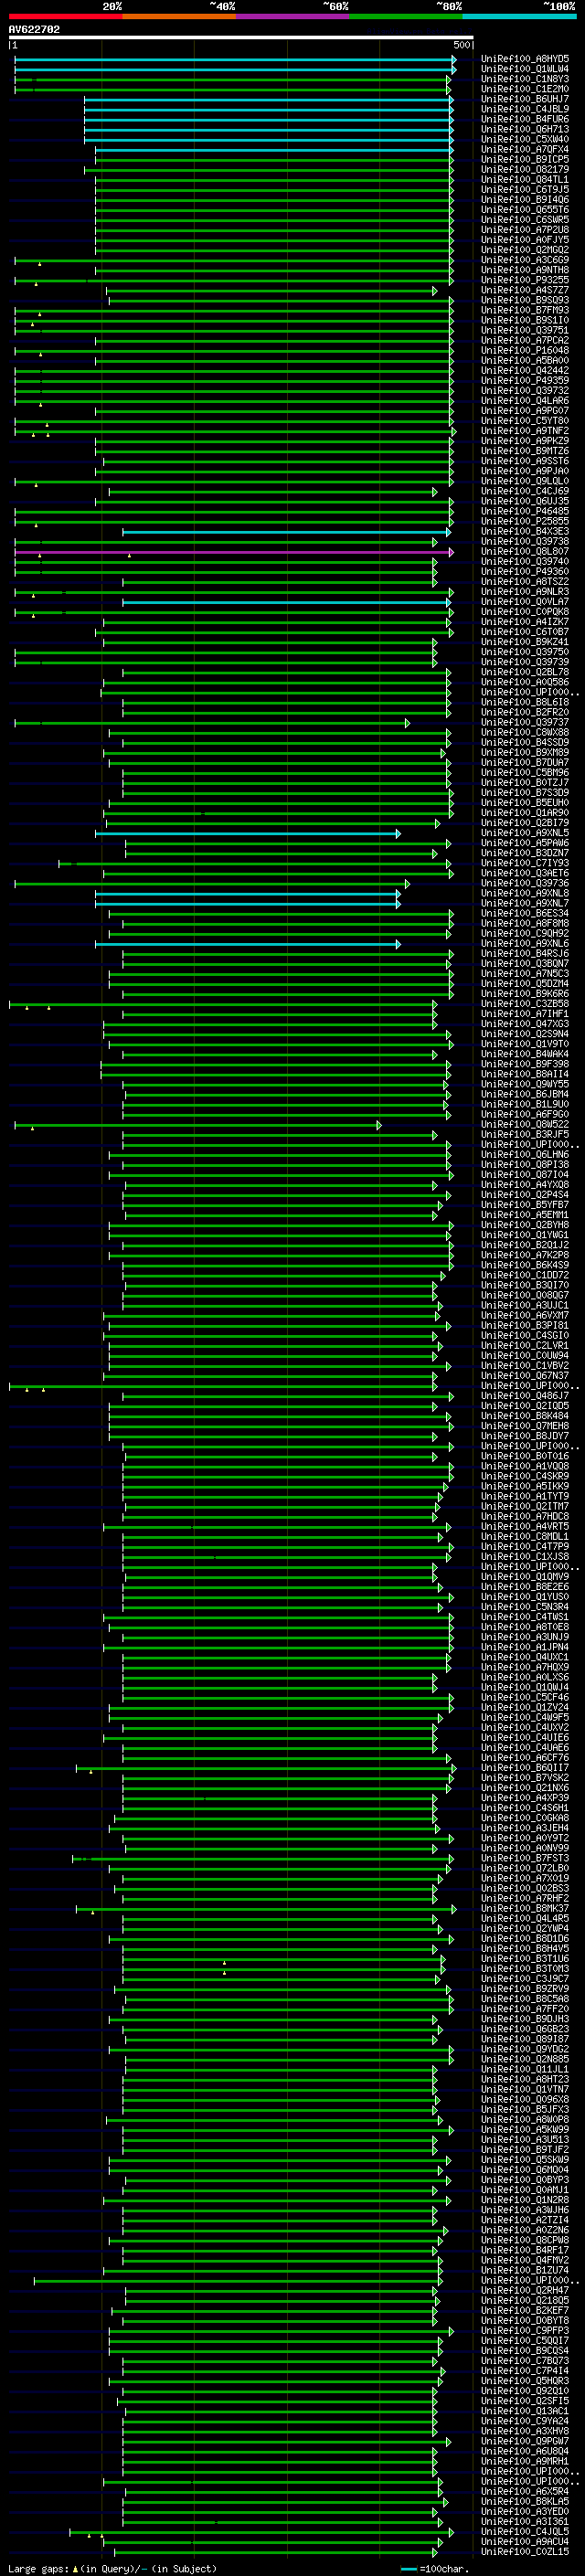Click the cyan ~100% identity legend segment

519,17
